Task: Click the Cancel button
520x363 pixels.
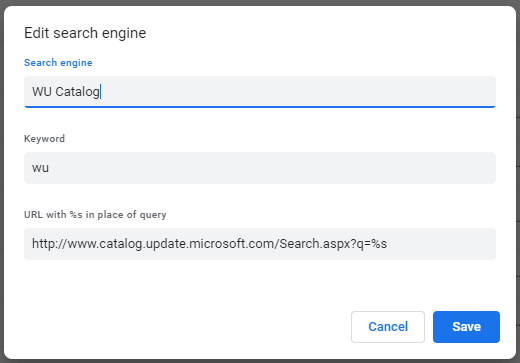Action: click(x=388, y=327)
